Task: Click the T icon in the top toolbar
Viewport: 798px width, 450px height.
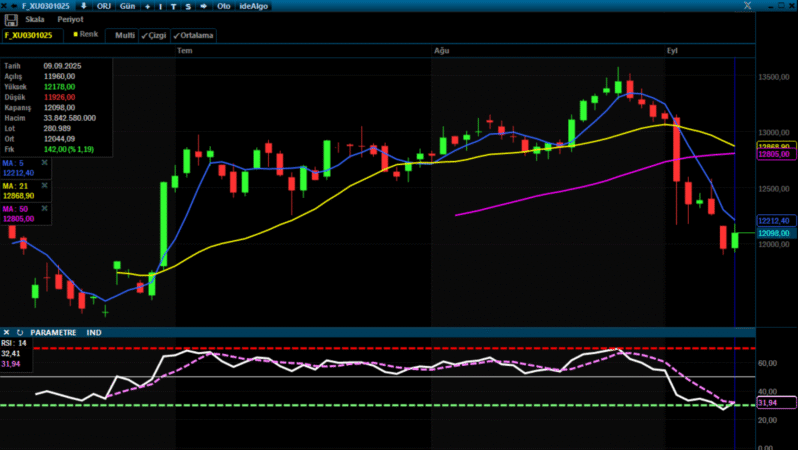Action: 174,6
